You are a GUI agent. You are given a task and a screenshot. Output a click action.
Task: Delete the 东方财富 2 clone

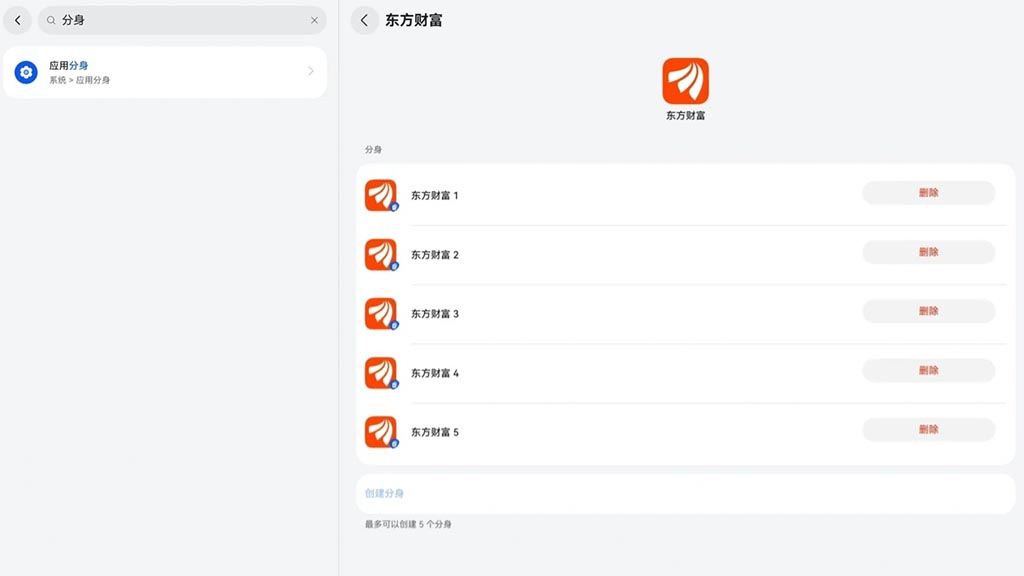pos(928,252)
